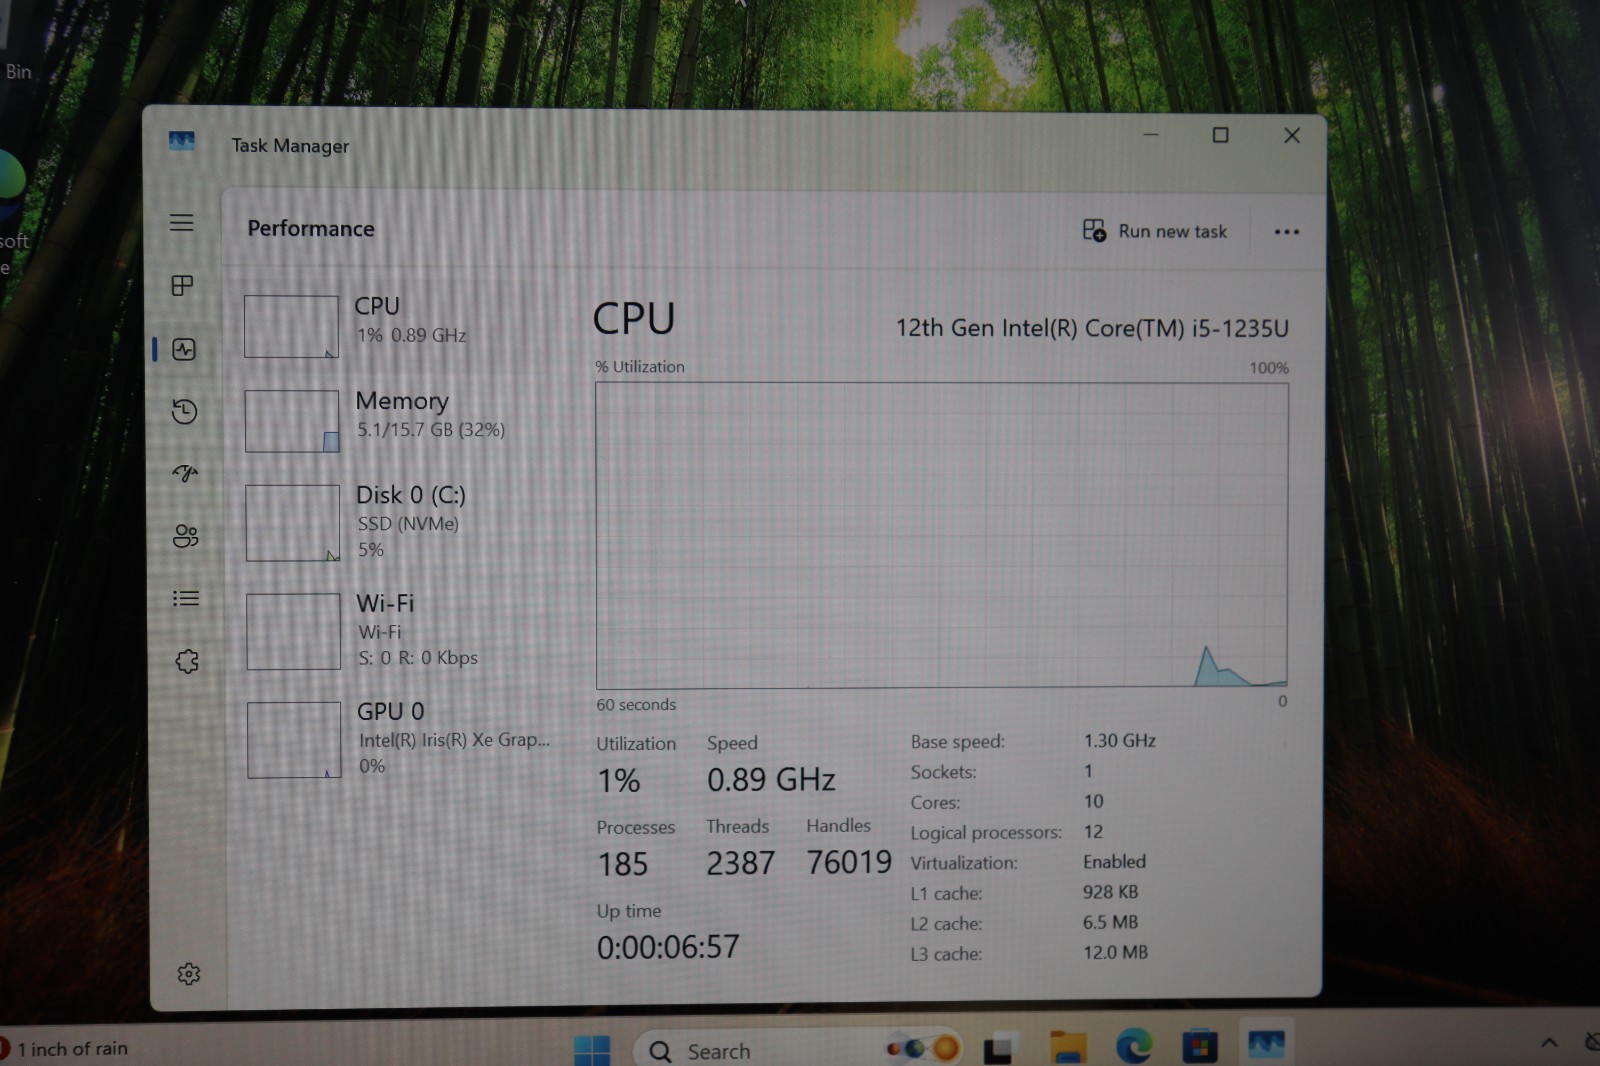Click the Task Manager taskbar icon
This screenshot has width=1600, height=1066.
click(x=1265, y=1045)
